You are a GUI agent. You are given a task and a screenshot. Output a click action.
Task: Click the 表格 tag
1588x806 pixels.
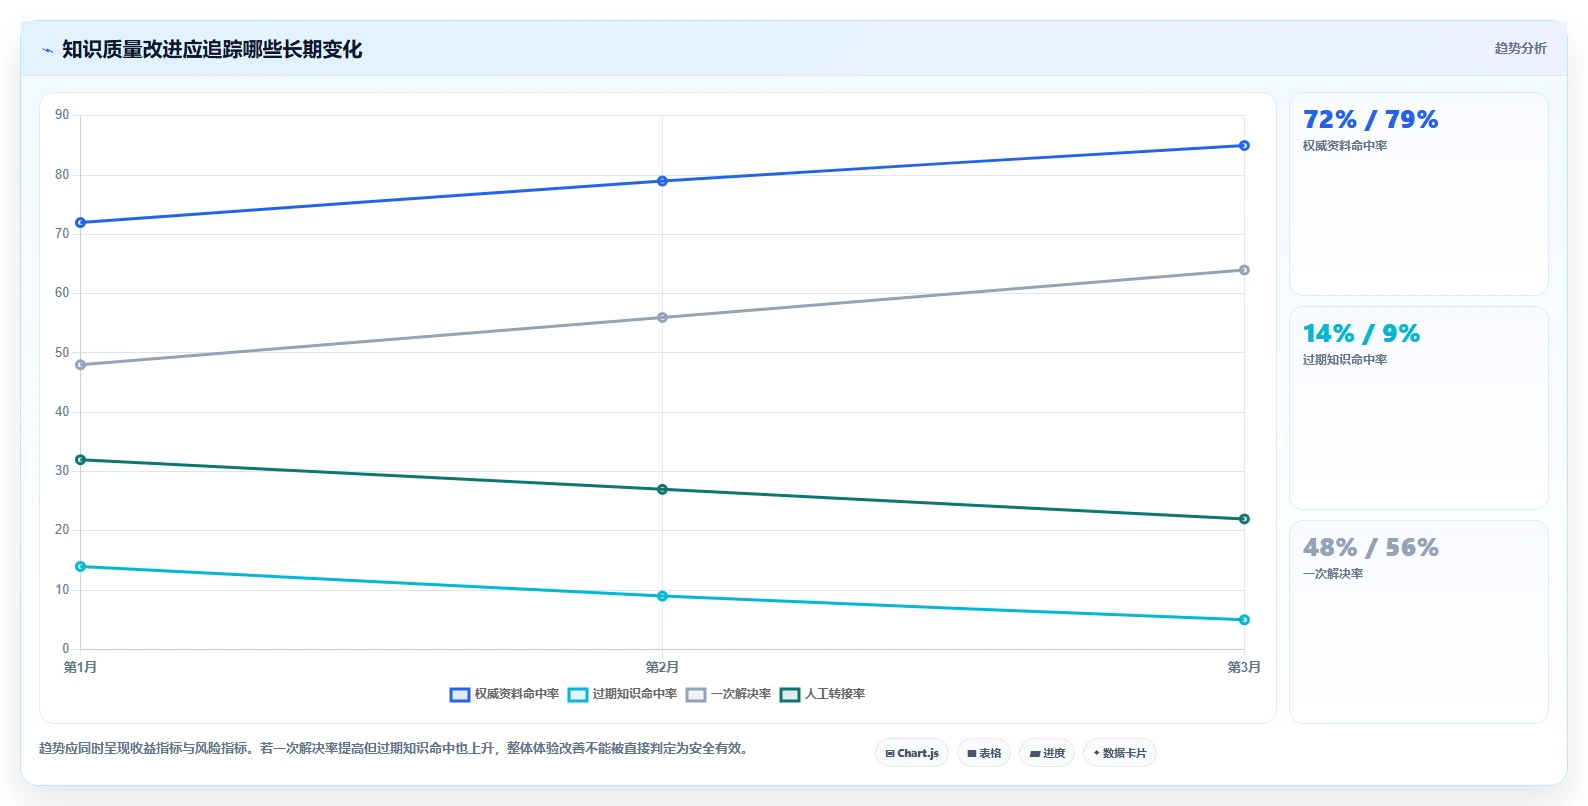[984, 753]
